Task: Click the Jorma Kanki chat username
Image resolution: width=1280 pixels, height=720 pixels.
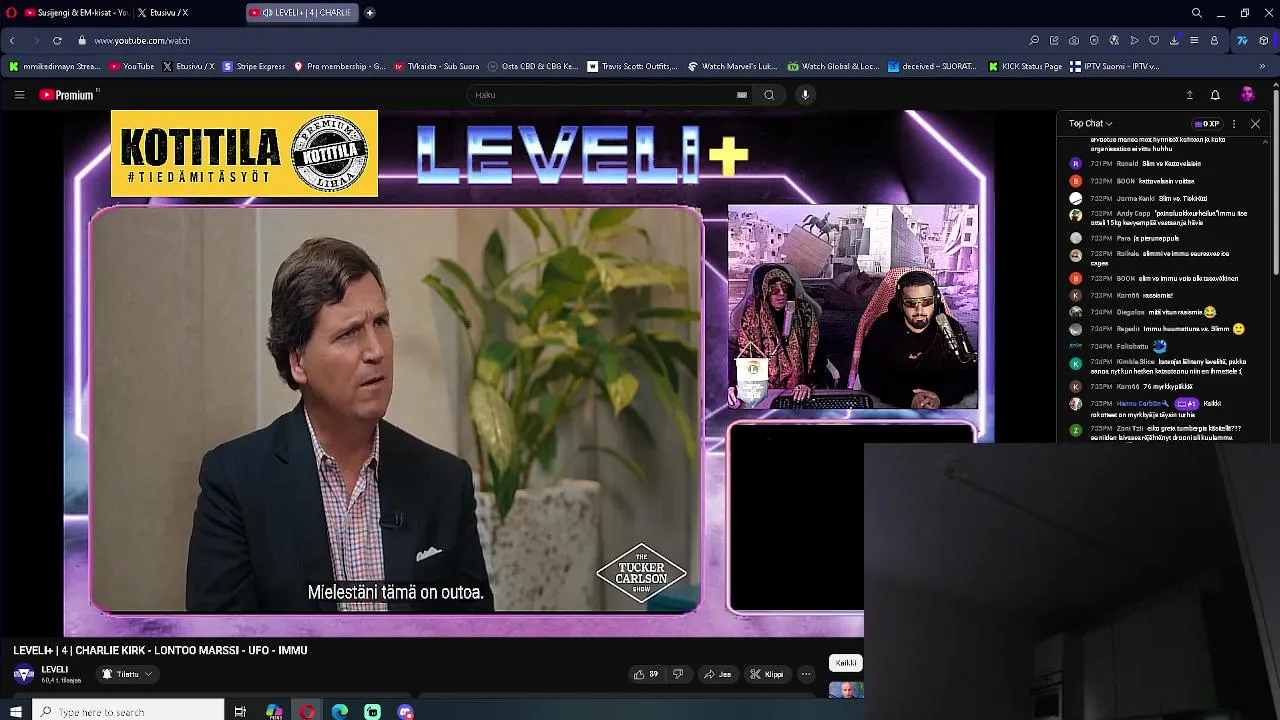Action: click(x=1135, y=198)
